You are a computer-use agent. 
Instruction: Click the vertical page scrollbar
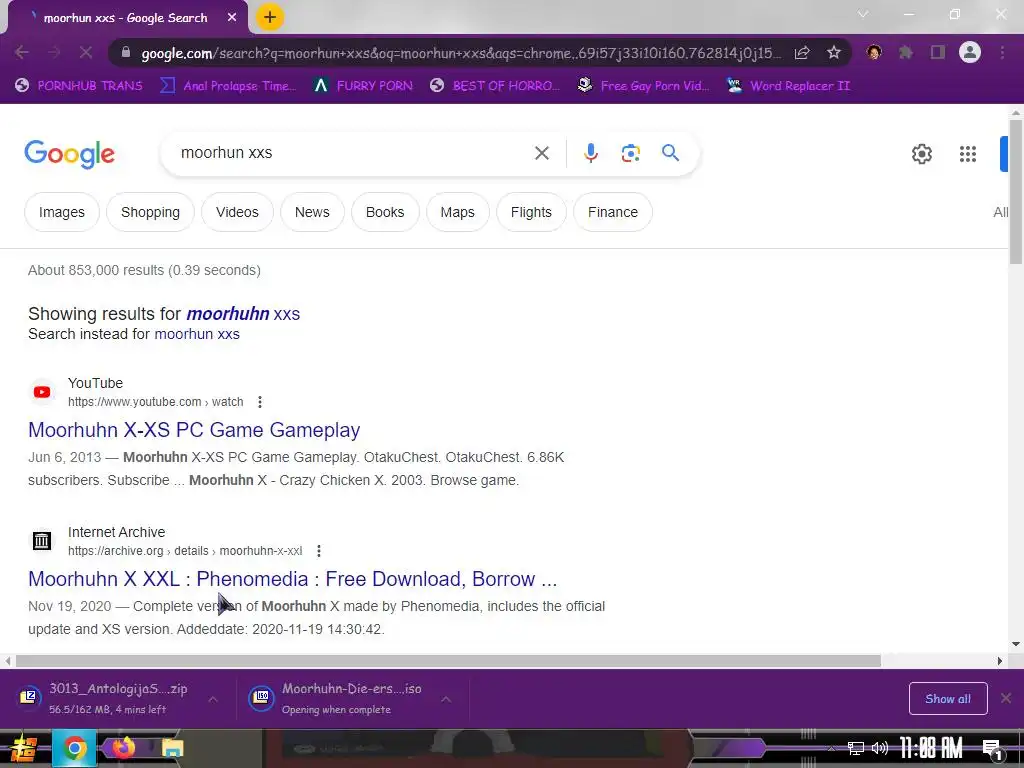(1016, 193)
